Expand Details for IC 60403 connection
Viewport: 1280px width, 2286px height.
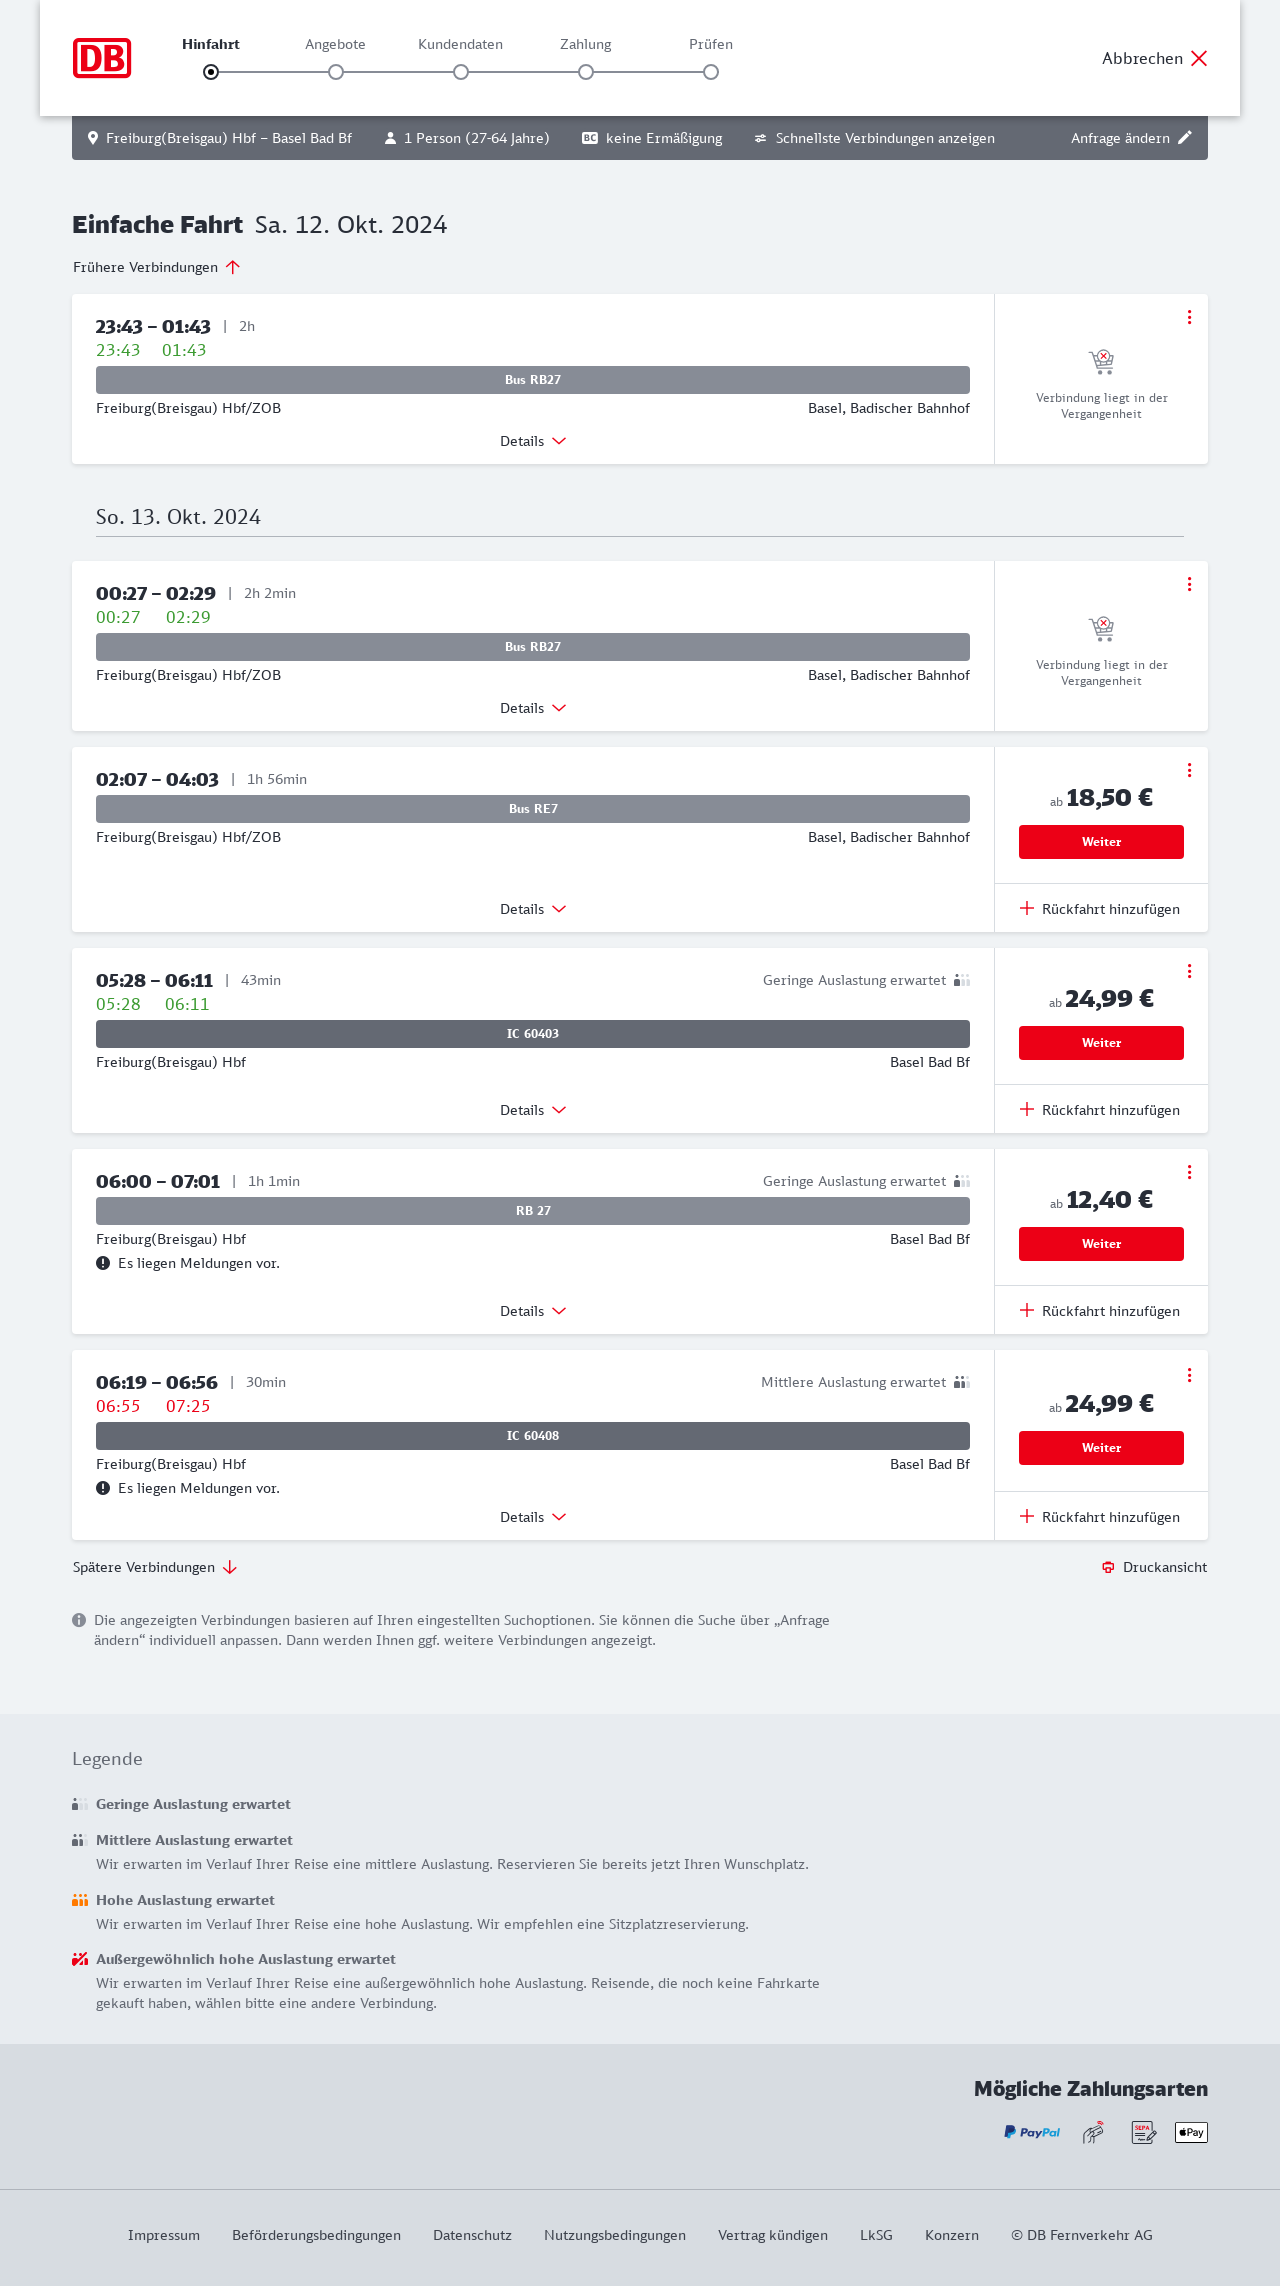pyautogui.click(x=533, y=1110)
